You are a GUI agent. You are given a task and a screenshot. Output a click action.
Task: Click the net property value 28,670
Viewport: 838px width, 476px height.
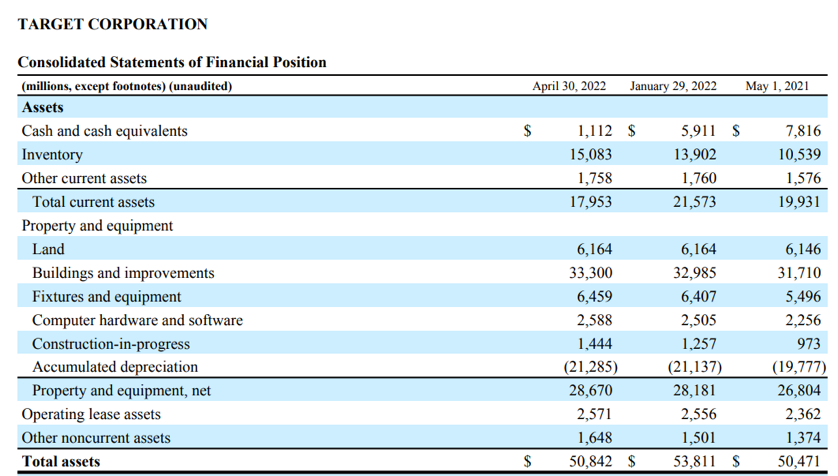591,391
